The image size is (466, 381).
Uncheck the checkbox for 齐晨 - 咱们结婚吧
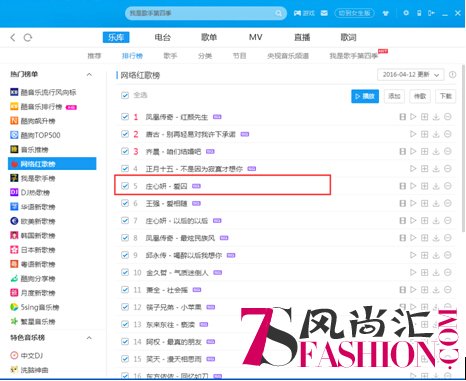coord(125,151)
